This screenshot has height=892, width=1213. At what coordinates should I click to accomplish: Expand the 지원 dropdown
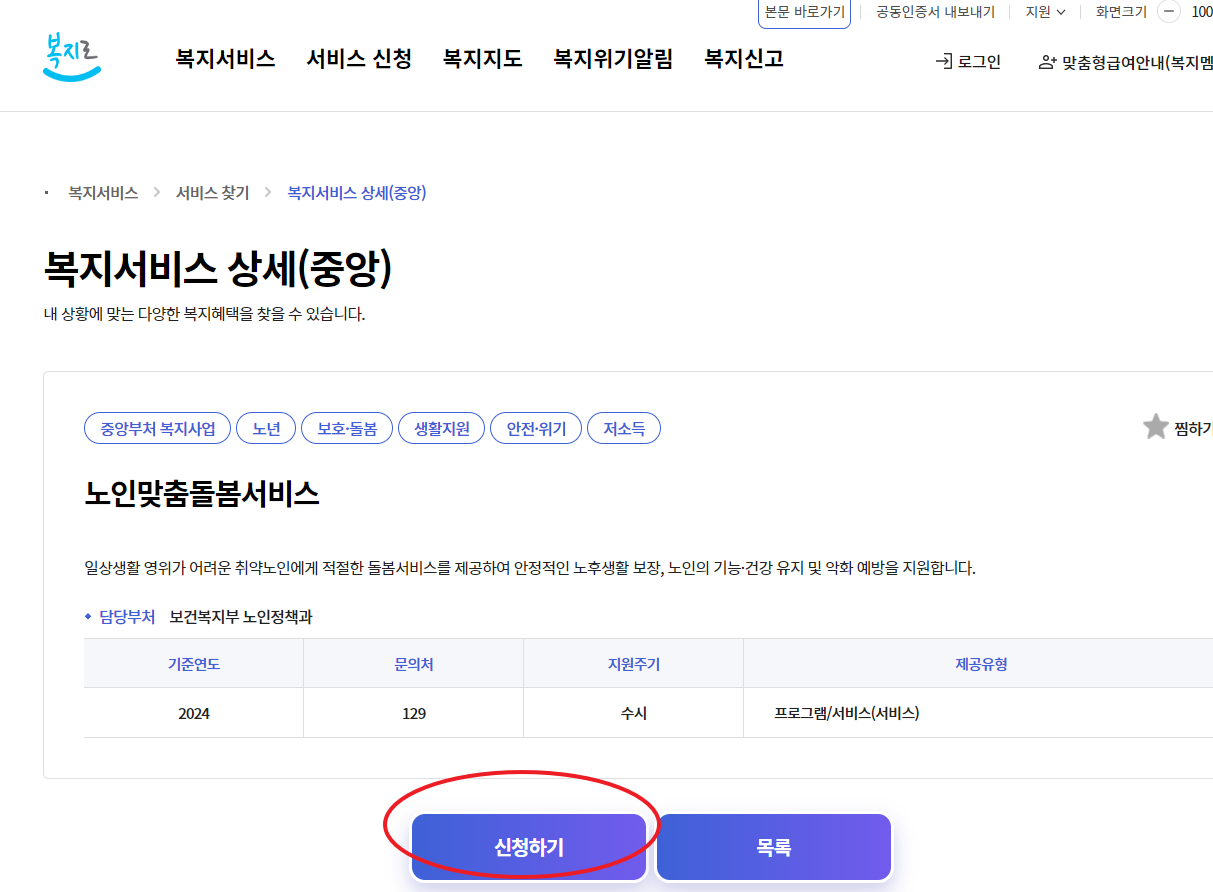click(x=1046, y=12)
